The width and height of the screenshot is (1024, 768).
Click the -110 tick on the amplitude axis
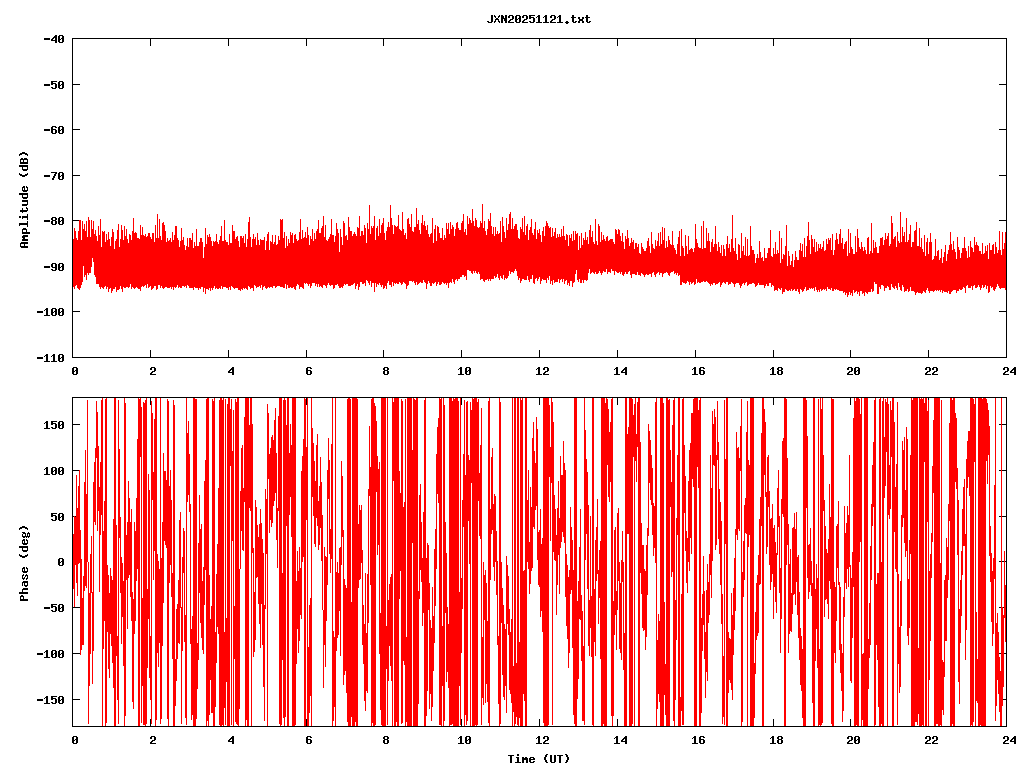click(51, 357)
